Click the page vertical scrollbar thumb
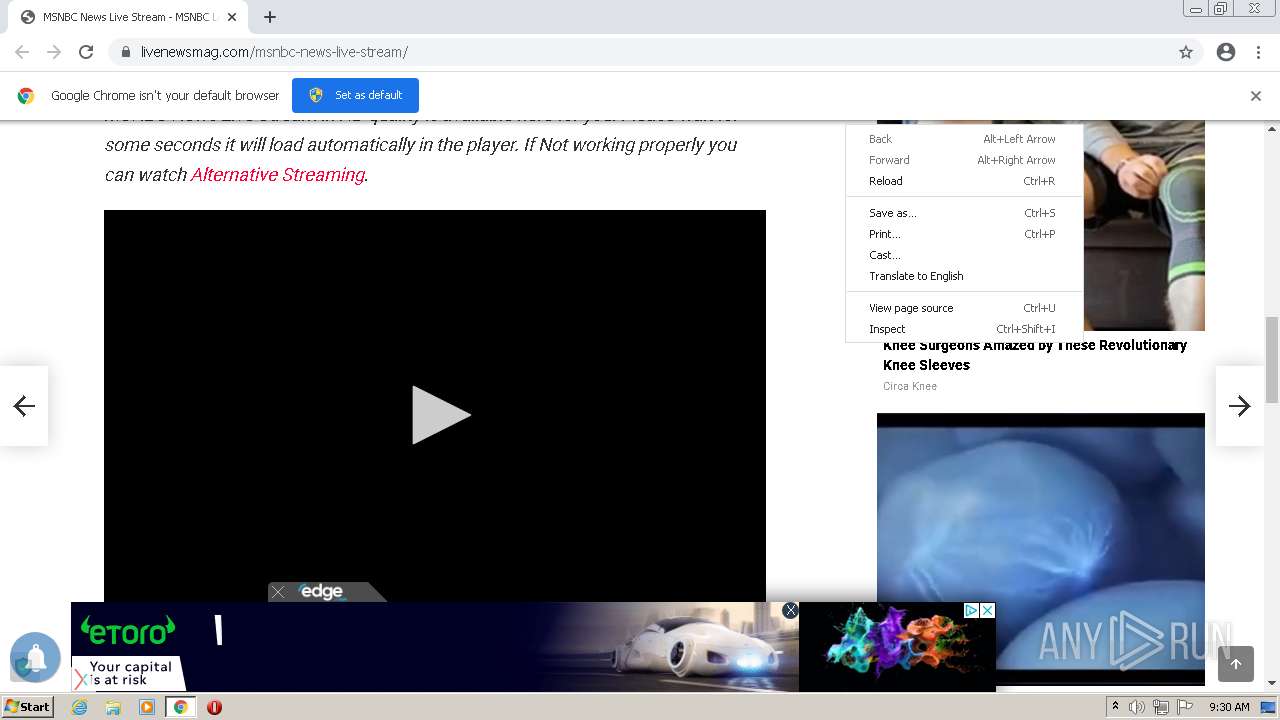This screenshot has width=1280, height=720. pos(1272,360)
